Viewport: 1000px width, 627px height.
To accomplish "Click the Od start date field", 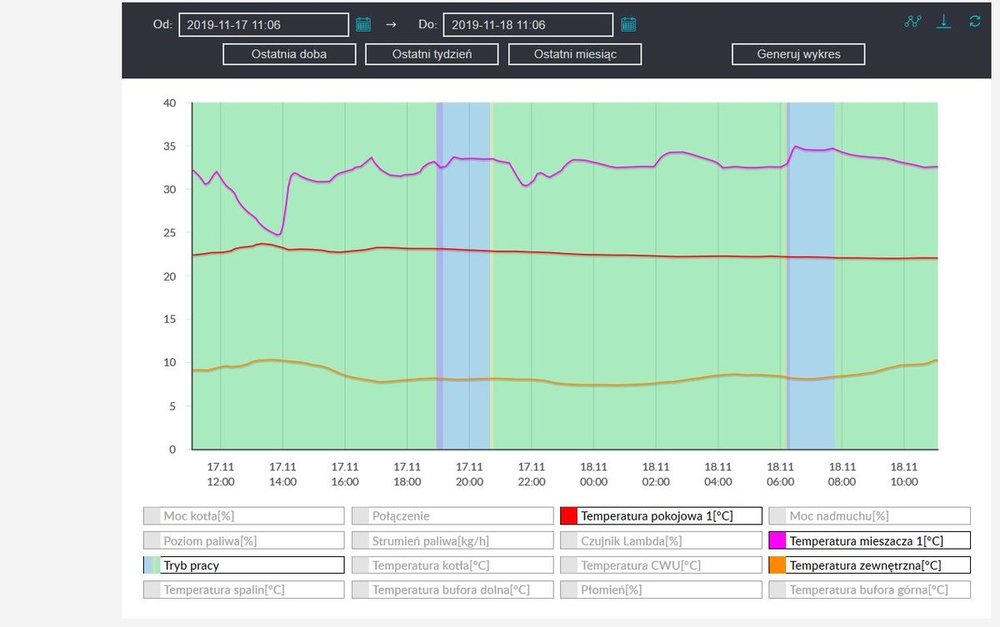I will pyautogui.click(x=264, y=25).
